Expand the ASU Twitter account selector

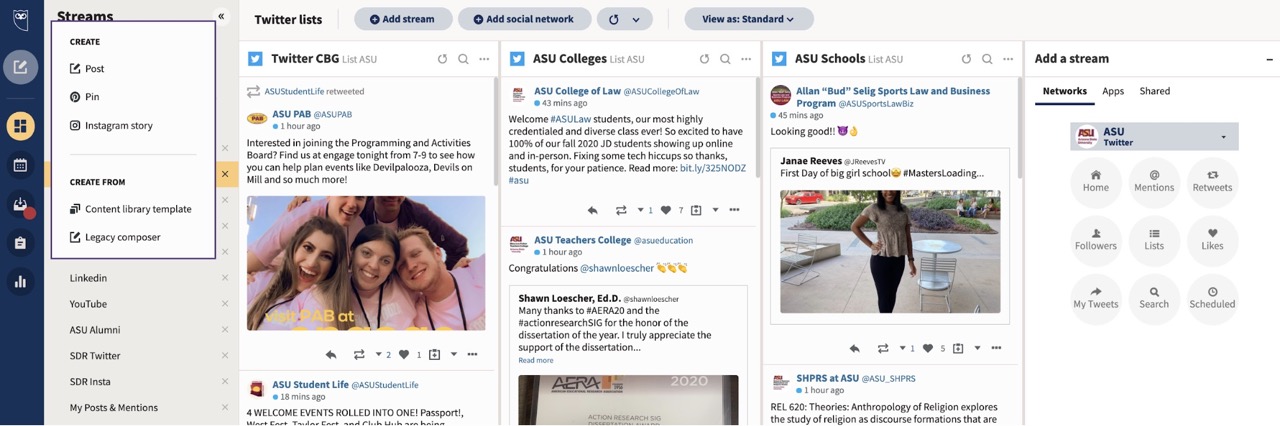(x=1223, y=137)
